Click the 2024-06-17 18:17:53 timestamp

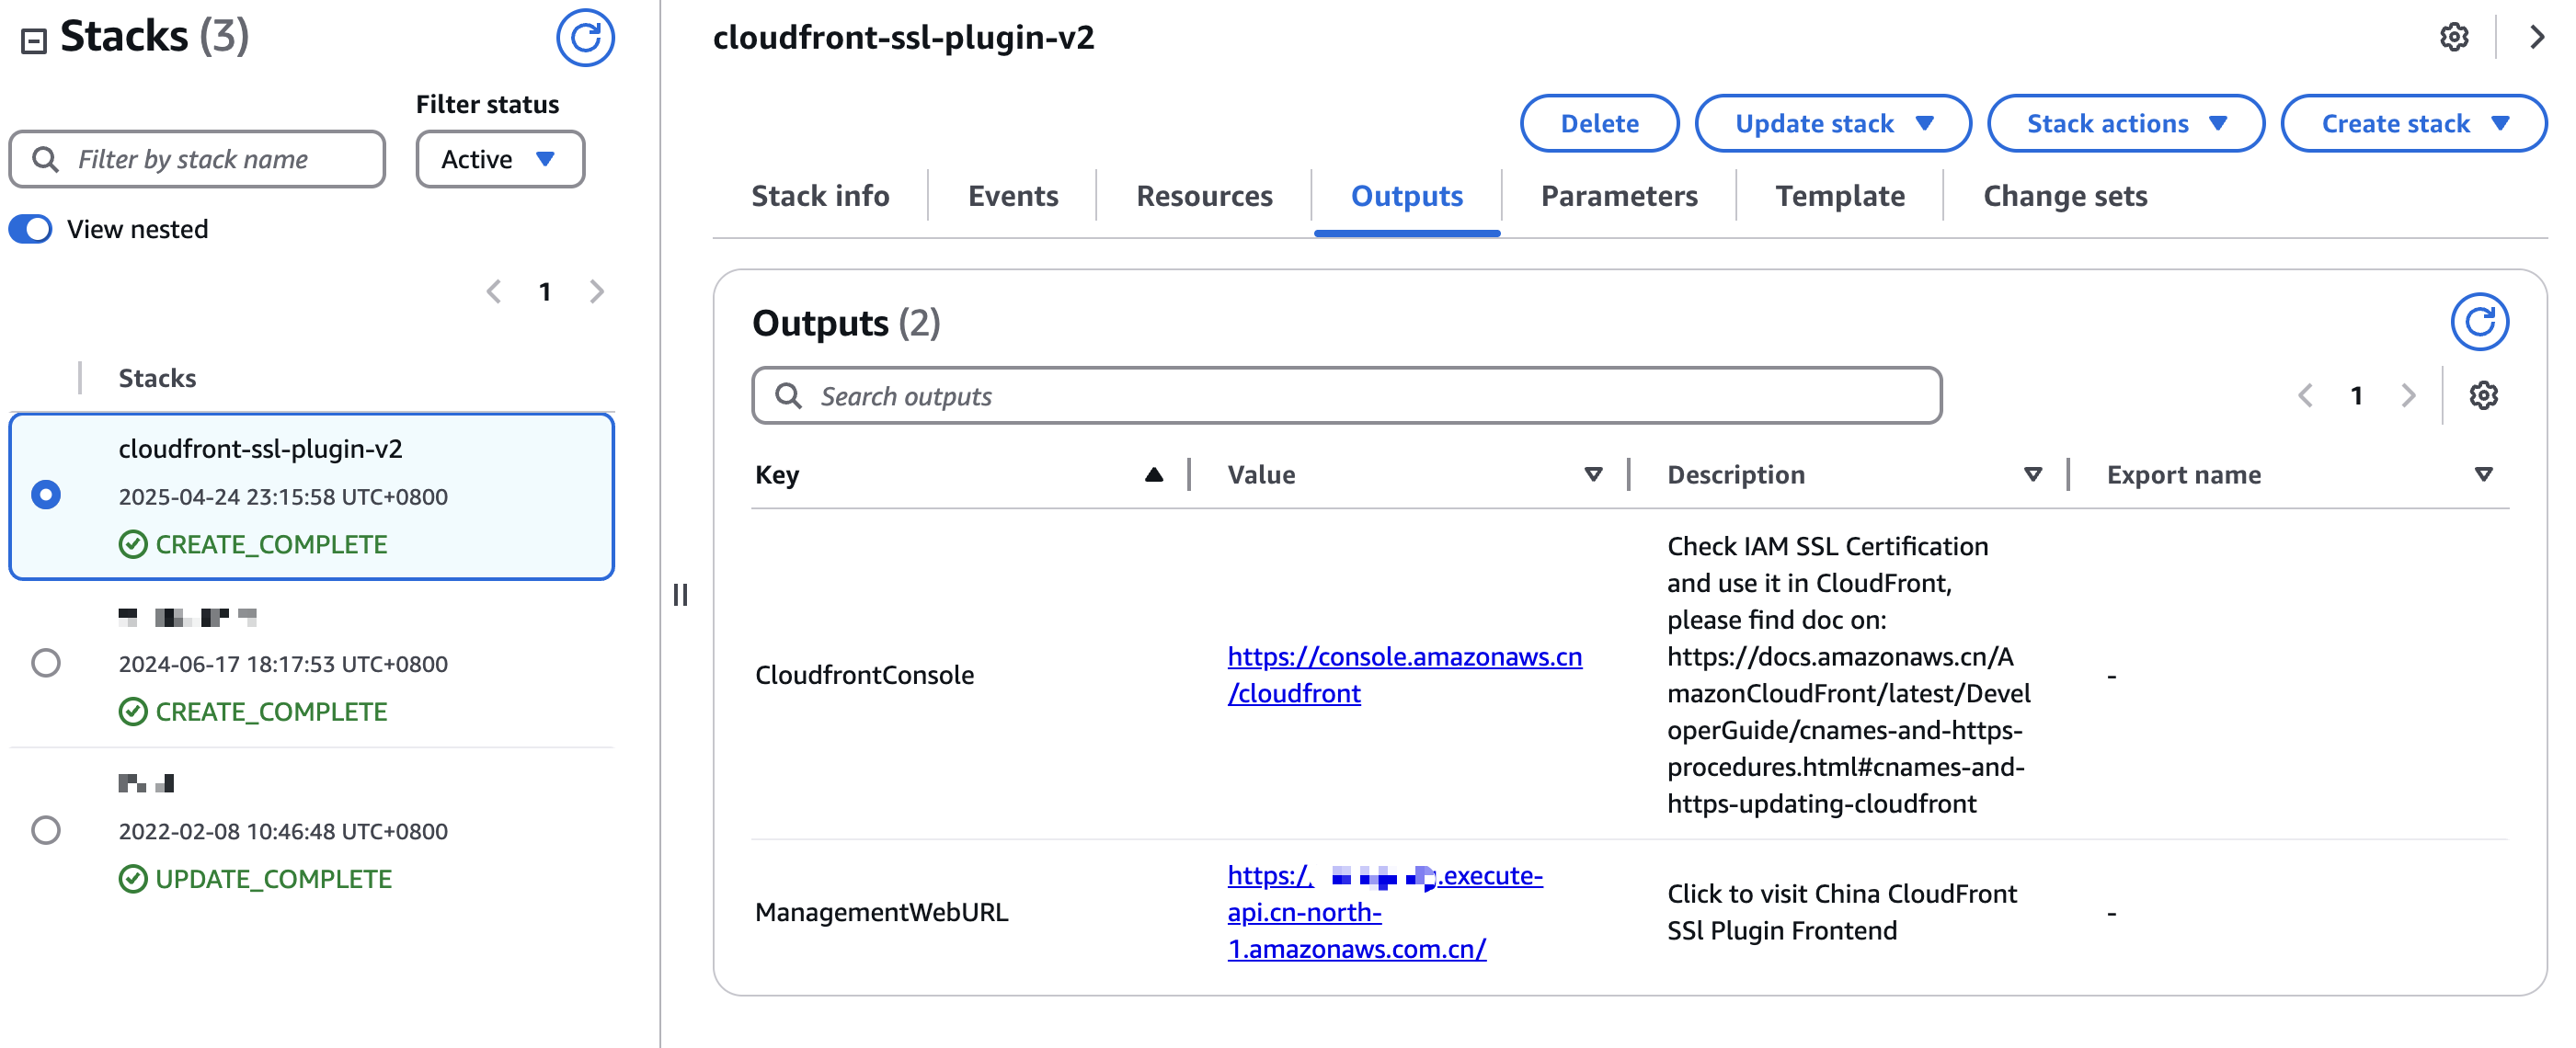283,664
